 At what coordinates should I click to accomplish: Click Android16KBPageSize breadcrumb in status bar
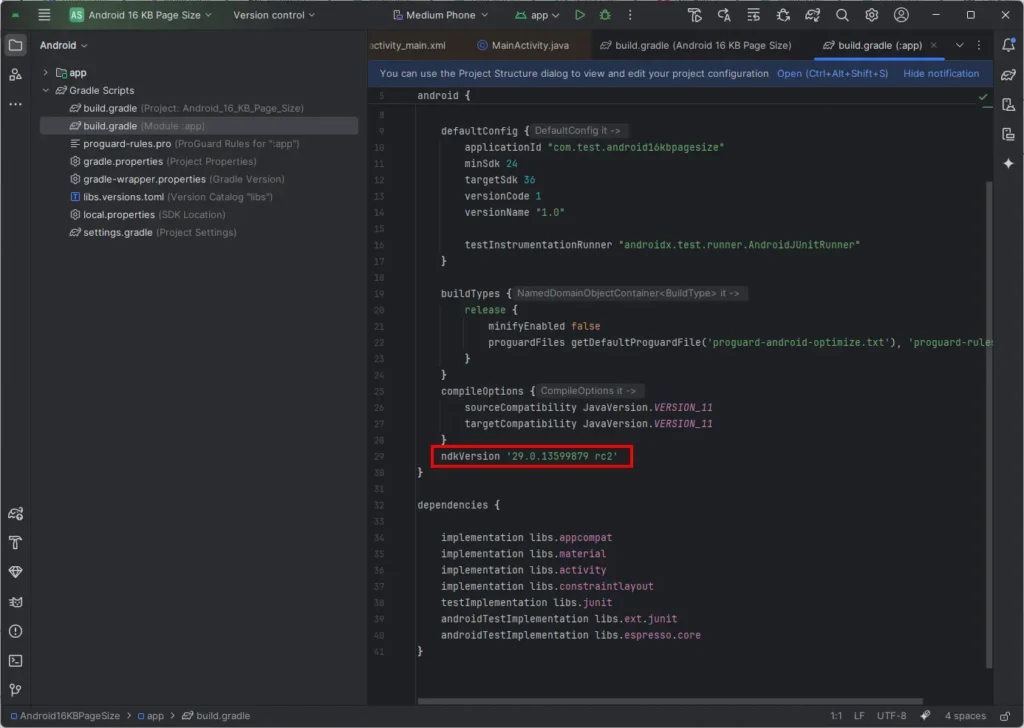(65, 716)
